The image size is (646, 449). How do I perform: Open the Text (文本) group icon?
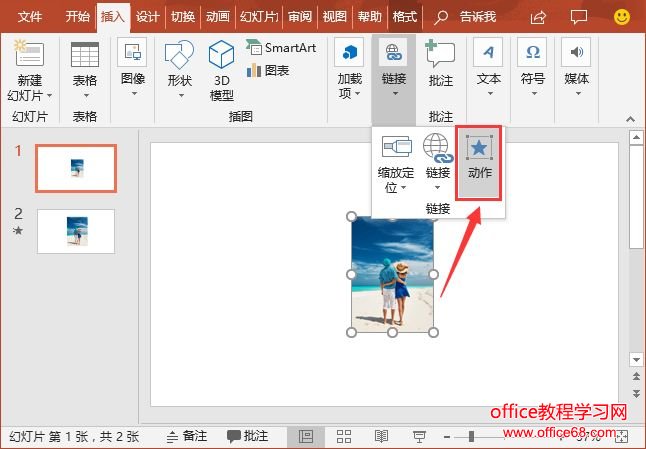tap(488, 52)
